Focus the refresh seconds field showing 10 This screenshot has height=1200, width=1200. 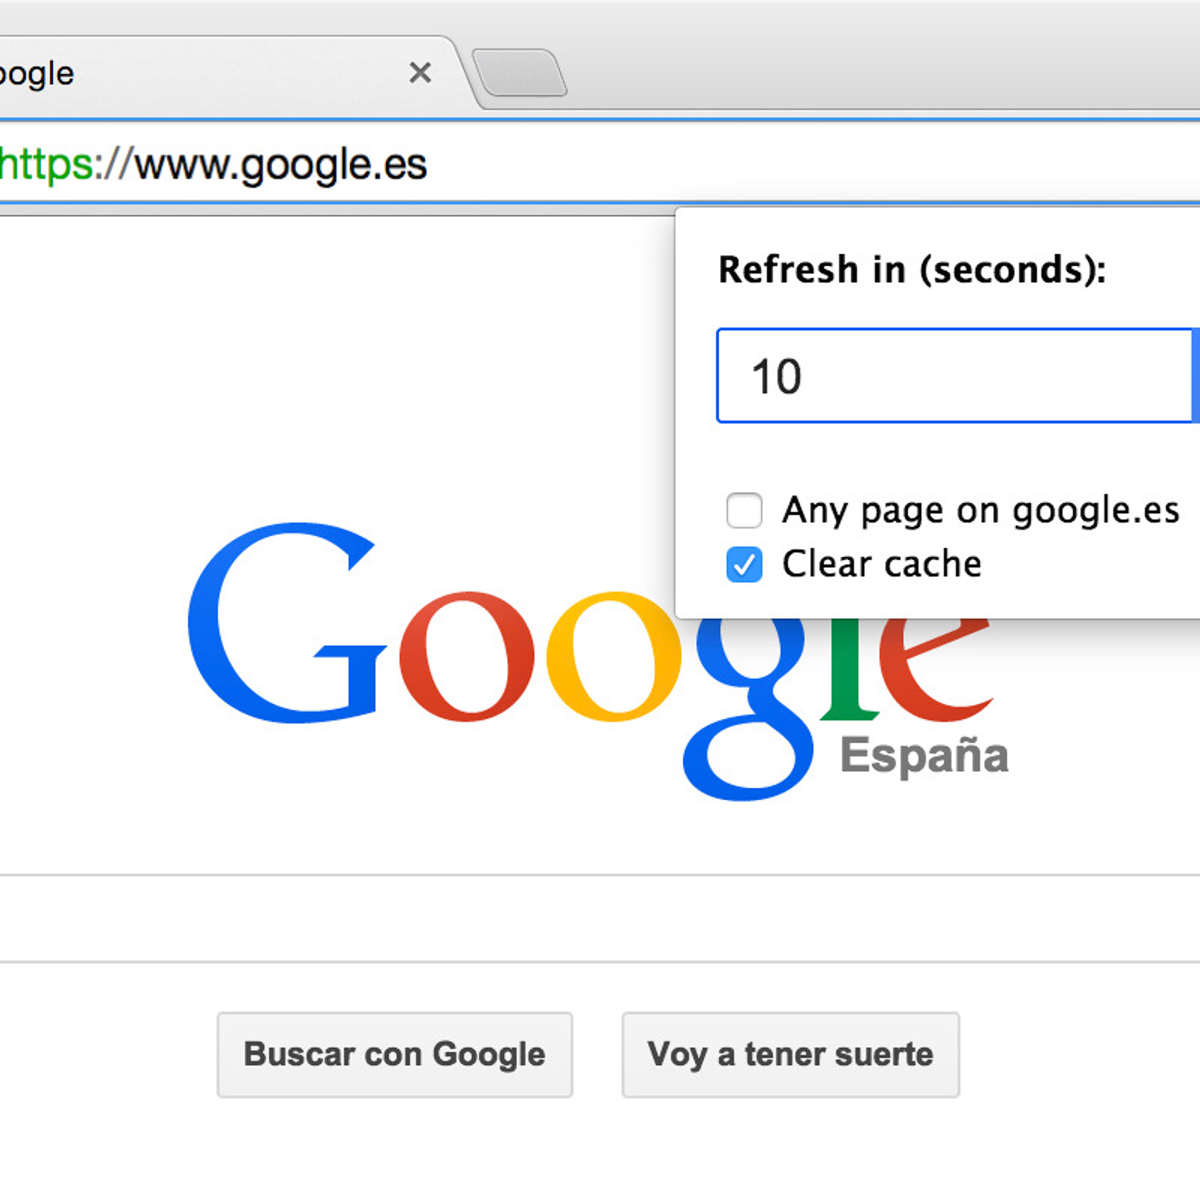point(955,376)
